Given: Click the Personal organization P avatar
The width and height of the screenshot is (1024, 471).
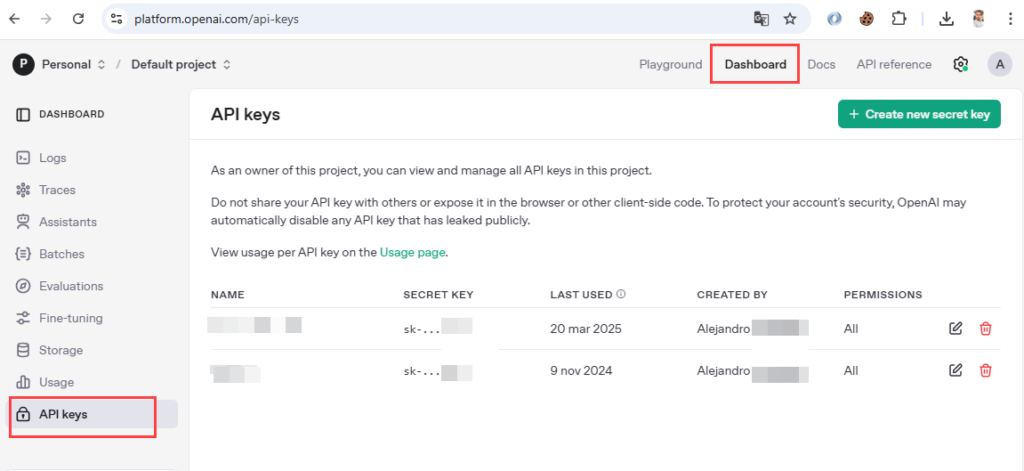Looking at the screenshot, I should pos(23,65).
